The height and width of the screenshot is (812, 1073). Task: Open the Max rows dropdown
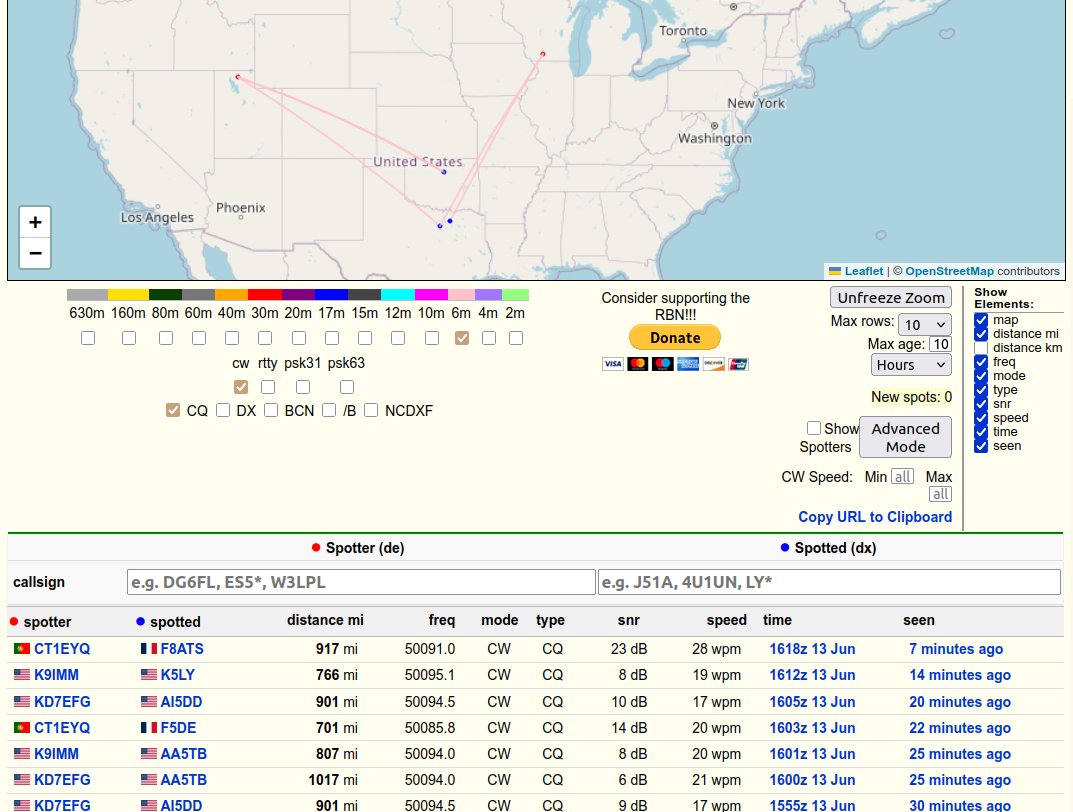coord(925,324)
